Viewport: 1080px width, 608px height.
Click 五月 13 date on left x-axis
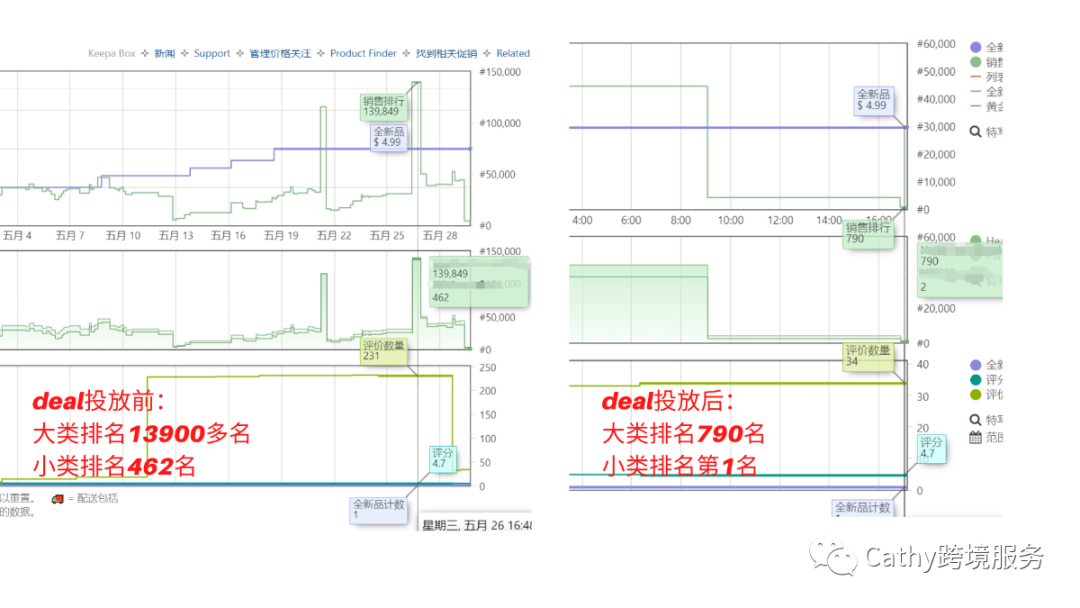pyautogui.click(x=176, y=235)
